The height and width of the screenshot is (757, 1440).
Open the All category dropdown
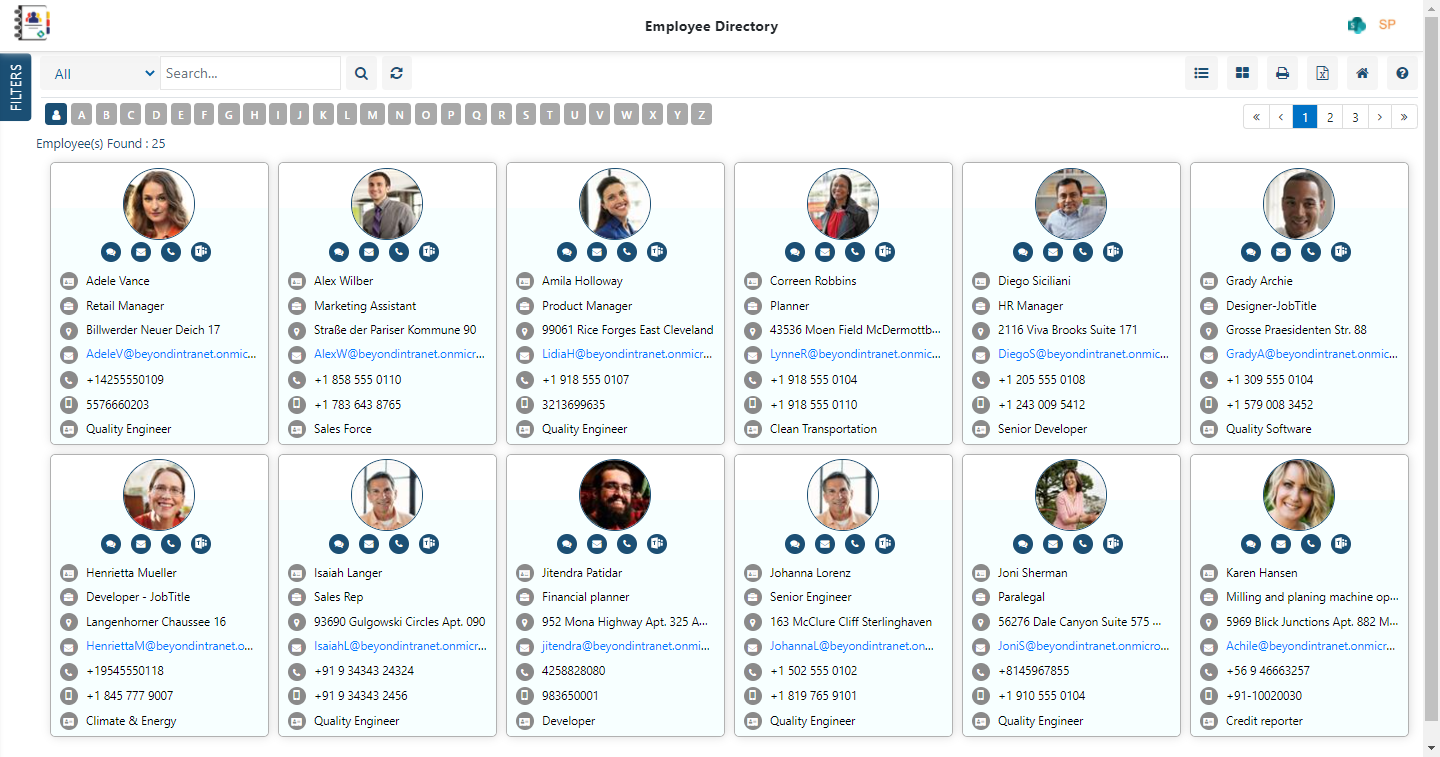click(x=100, y=73)
